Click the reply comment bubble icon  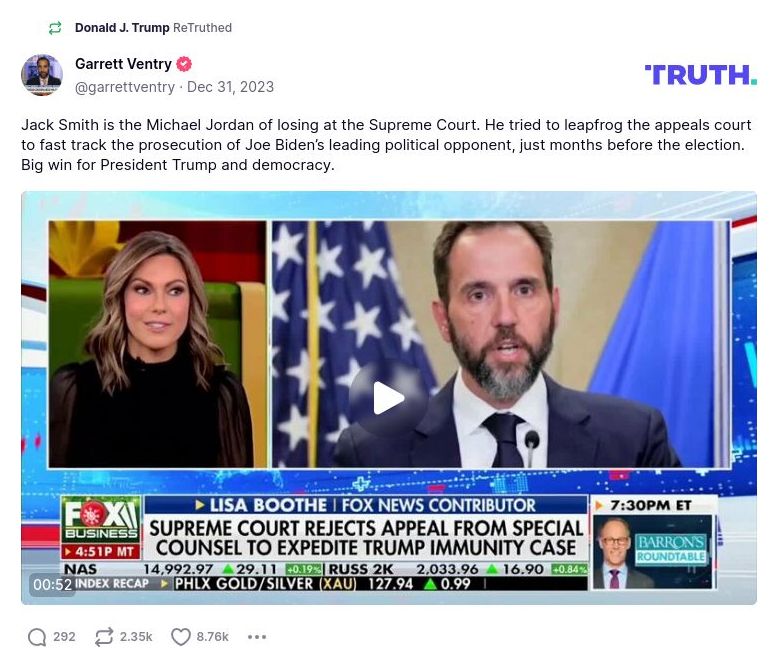tap(37, 637)
